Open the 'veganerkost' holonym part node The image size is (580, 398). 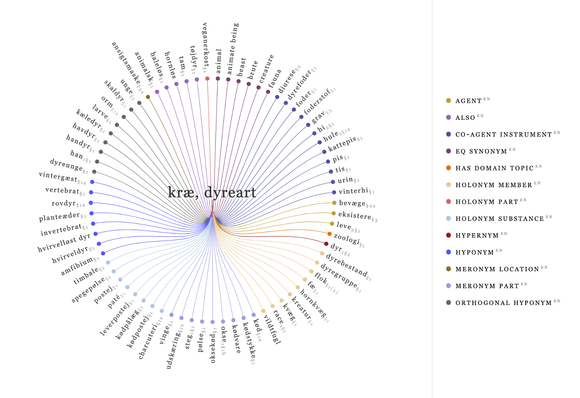pyautogui.click(x=205, y=48)
